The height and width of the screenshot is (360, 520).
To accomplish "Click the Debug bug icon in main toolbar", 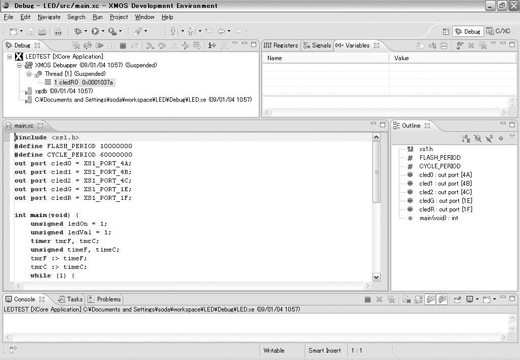I will click(x=78, y=31).
